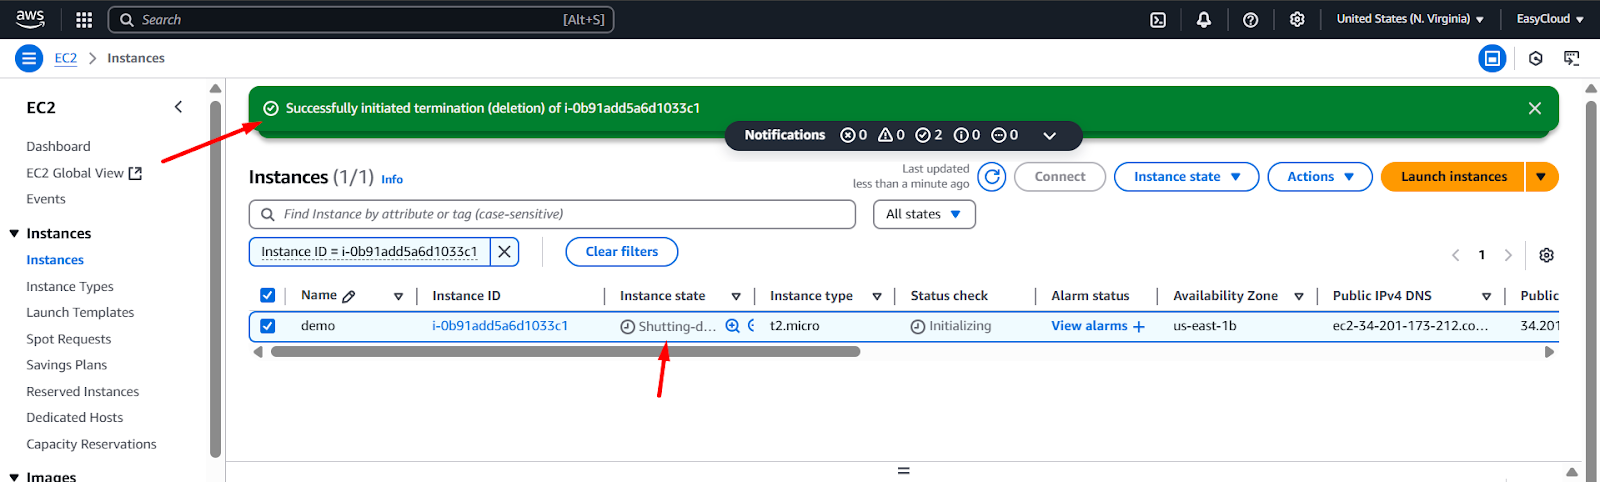Click the bottom split-panel resize handle
This screenshot has width=1600, height=482.
point(903,470)
